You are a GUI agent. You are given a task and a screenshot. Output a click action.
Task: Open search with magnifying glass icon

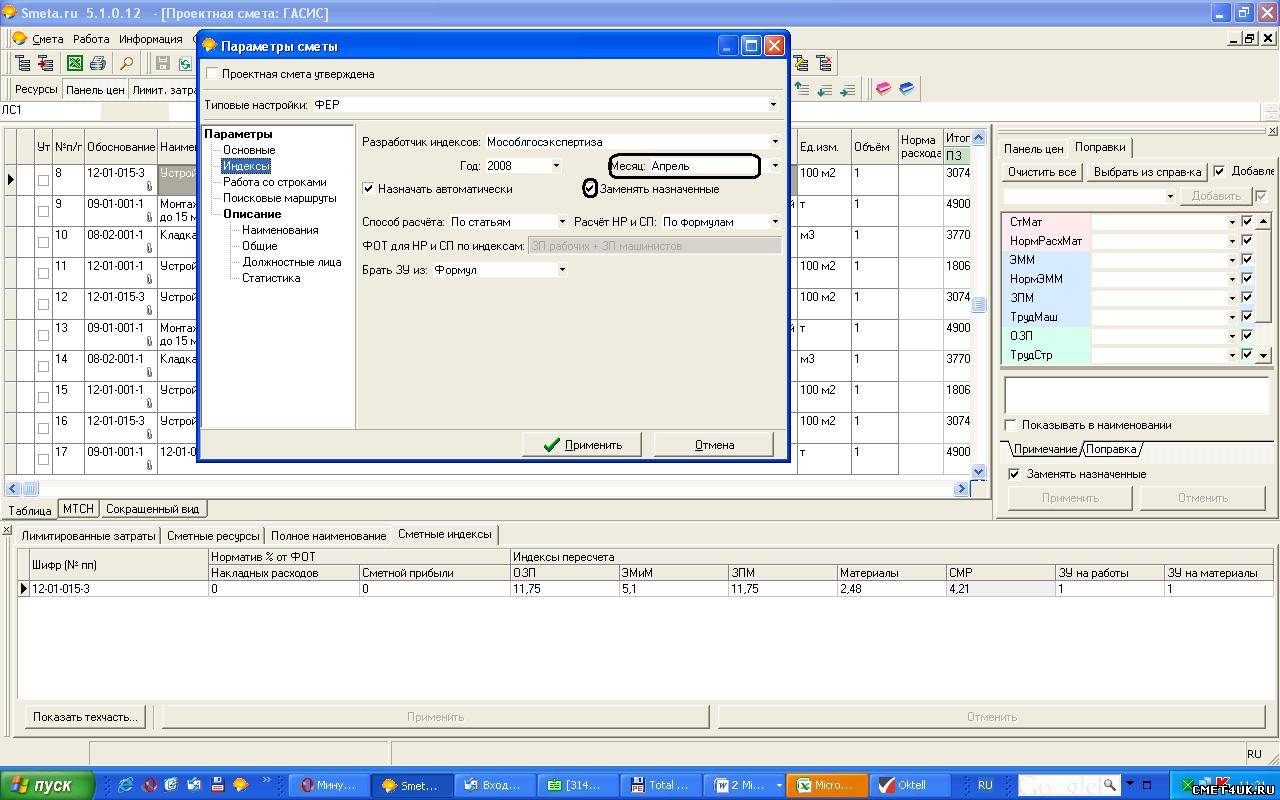(127, 63)
